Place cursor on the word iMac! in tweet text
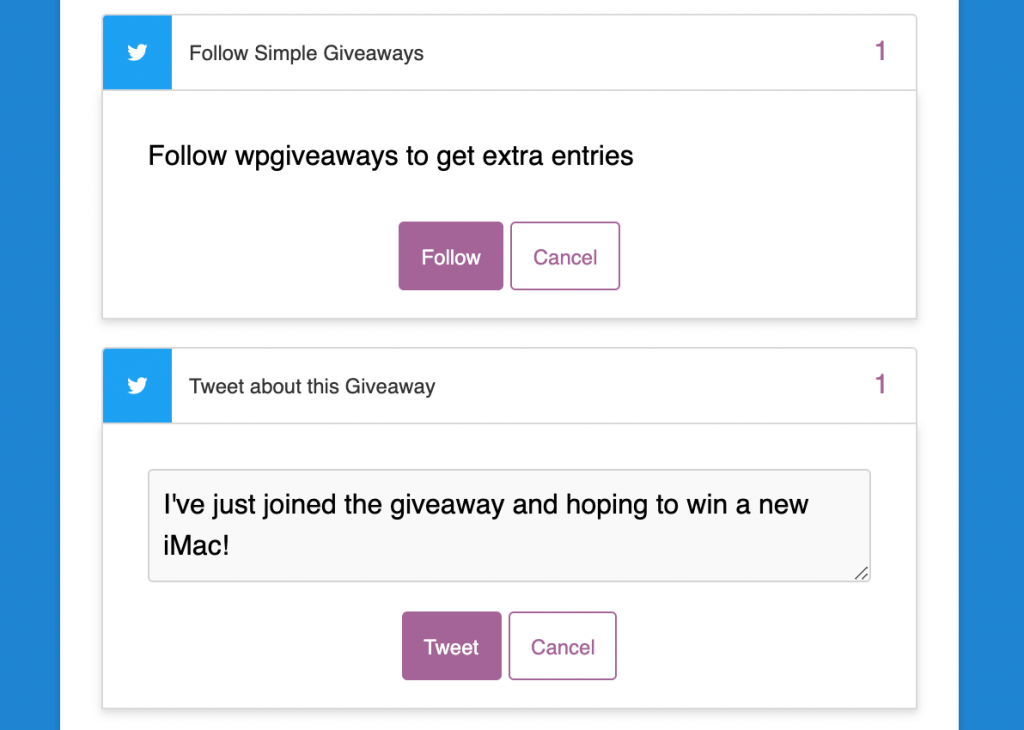This screenshot has width=1024, height=730. 196,545
